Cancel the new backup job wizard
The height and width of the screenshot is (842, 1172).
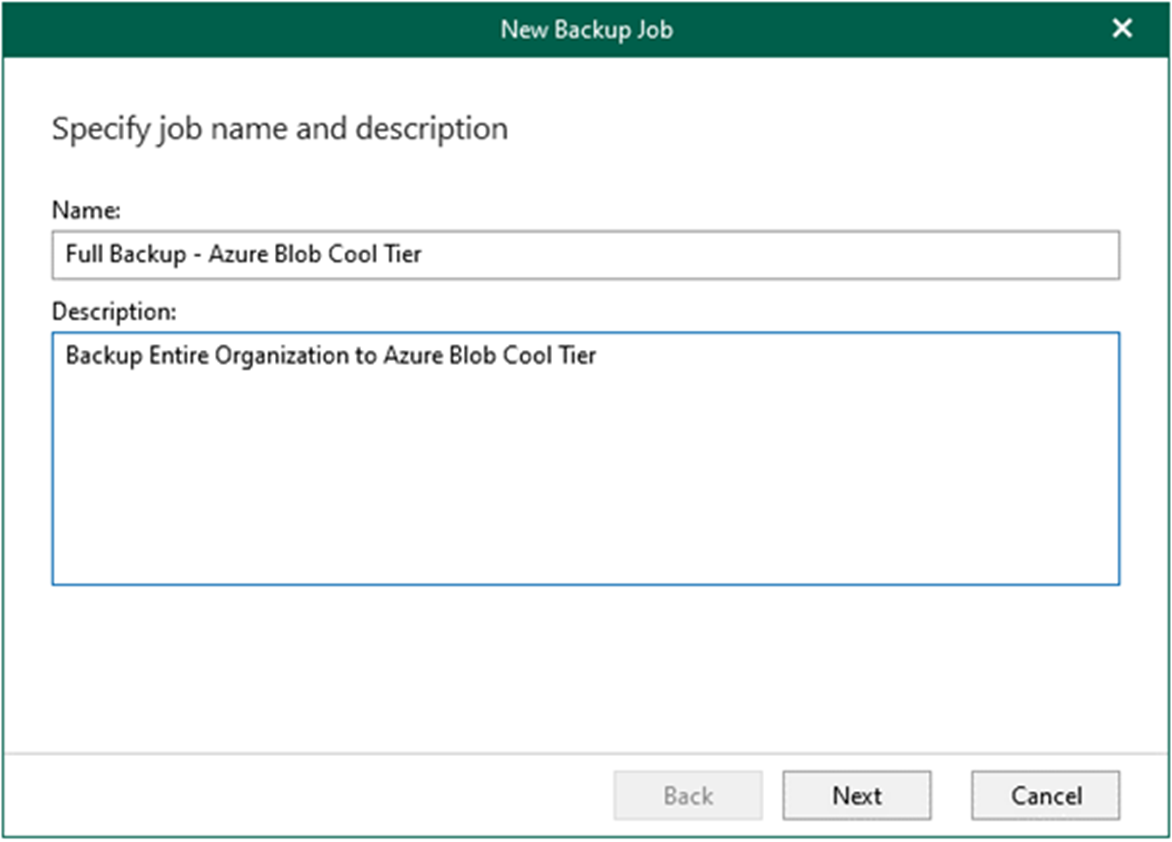[x=1045, y=796]
